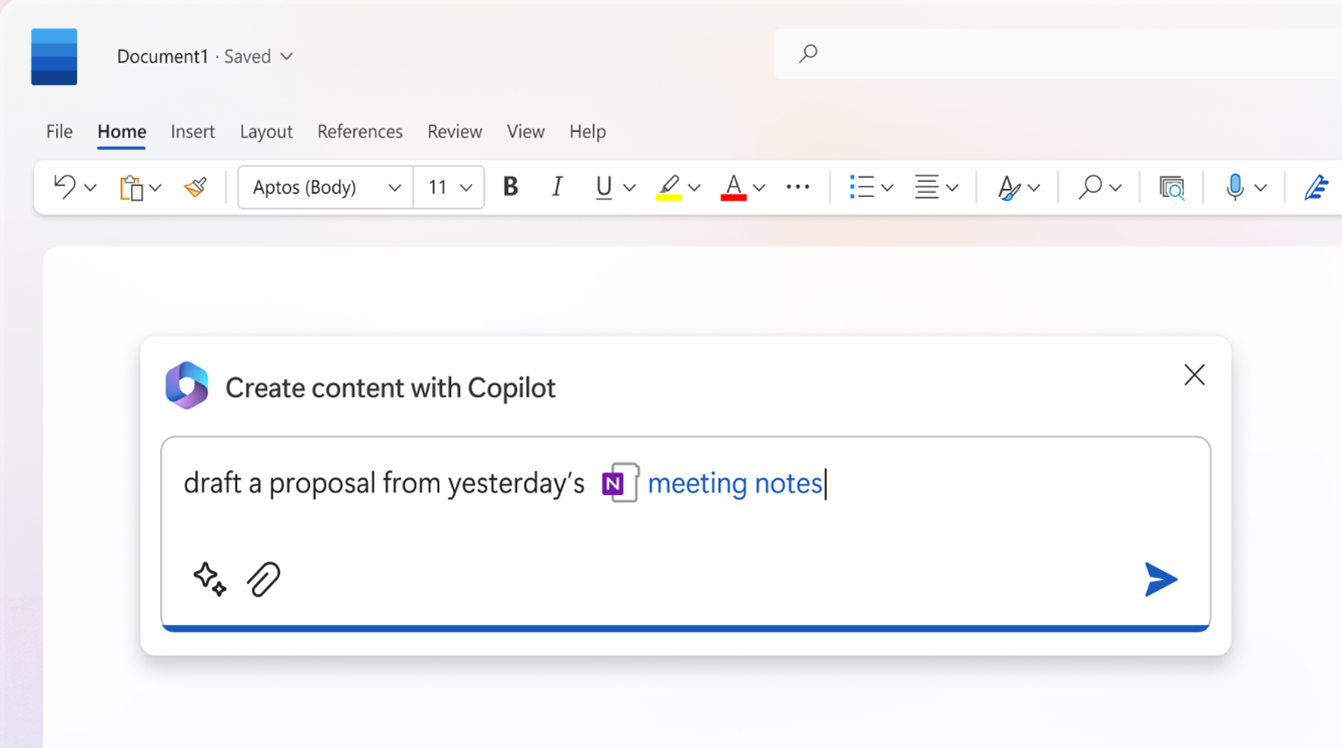This screenshot has height=748, width=1342.
Task: Toggle italic formatting
Action: [557, 187]
